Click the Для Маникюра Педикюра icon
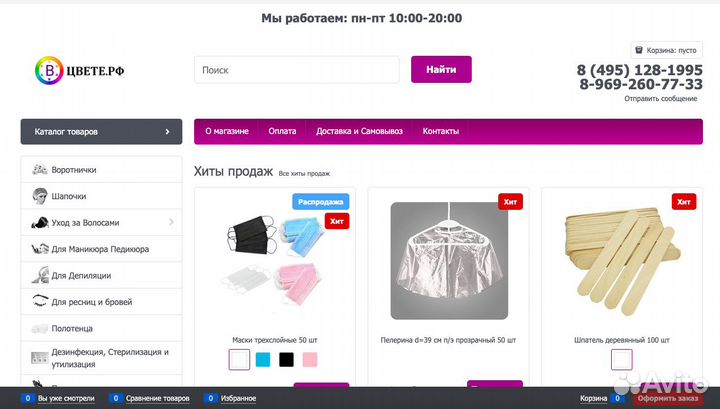 pyautogui.click(x=40, y=249)
